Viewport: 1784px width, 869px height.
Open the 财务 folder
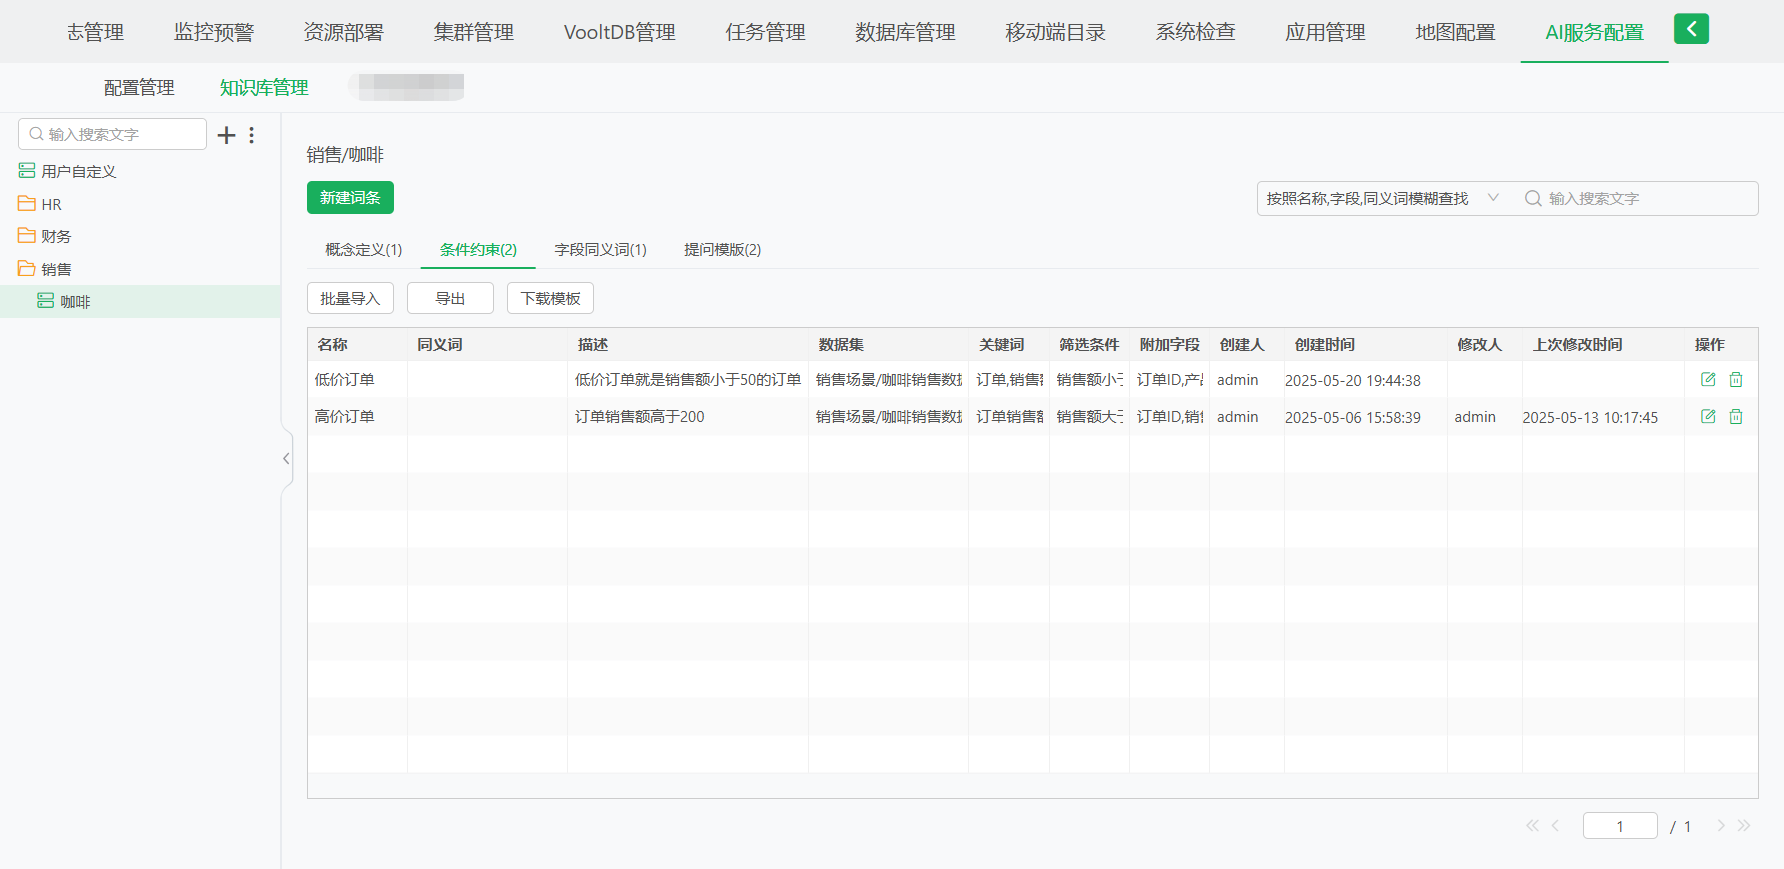tap(45, 236)
